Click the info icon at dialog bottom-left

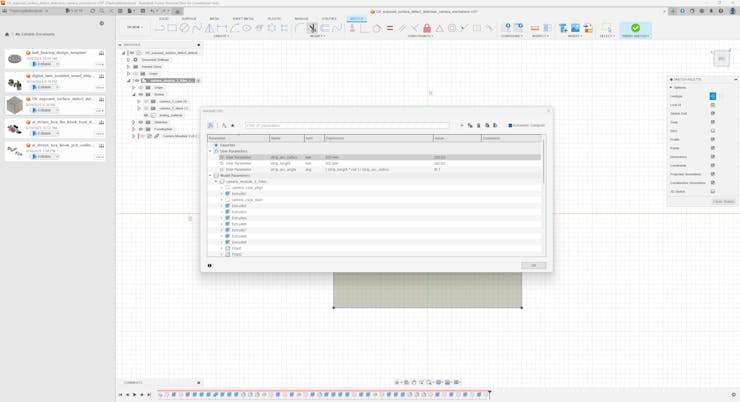coord(210,266)
